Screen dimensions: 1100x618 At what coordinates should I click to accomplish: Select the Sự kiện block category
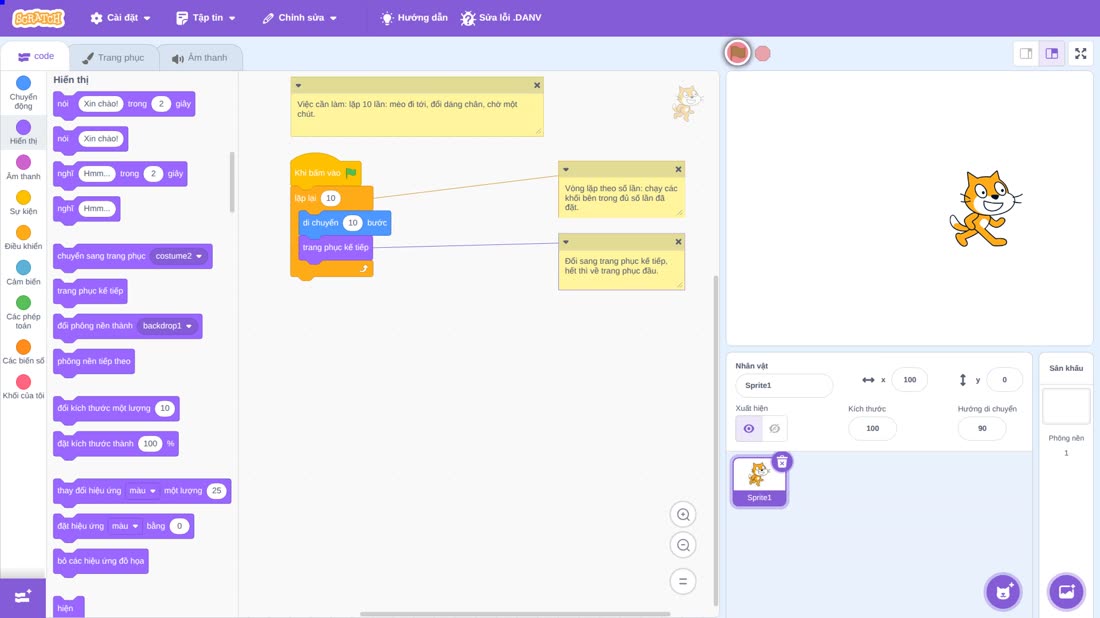(23, 202)
